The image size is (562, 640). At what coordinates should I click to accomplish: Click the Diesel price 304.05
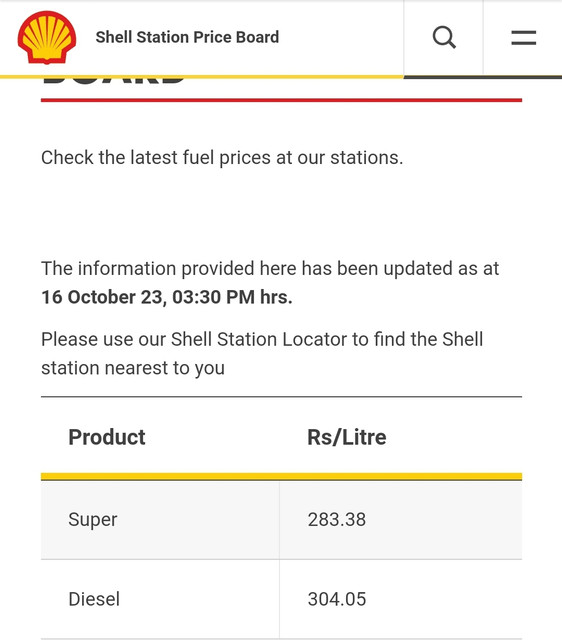point(337,599)
